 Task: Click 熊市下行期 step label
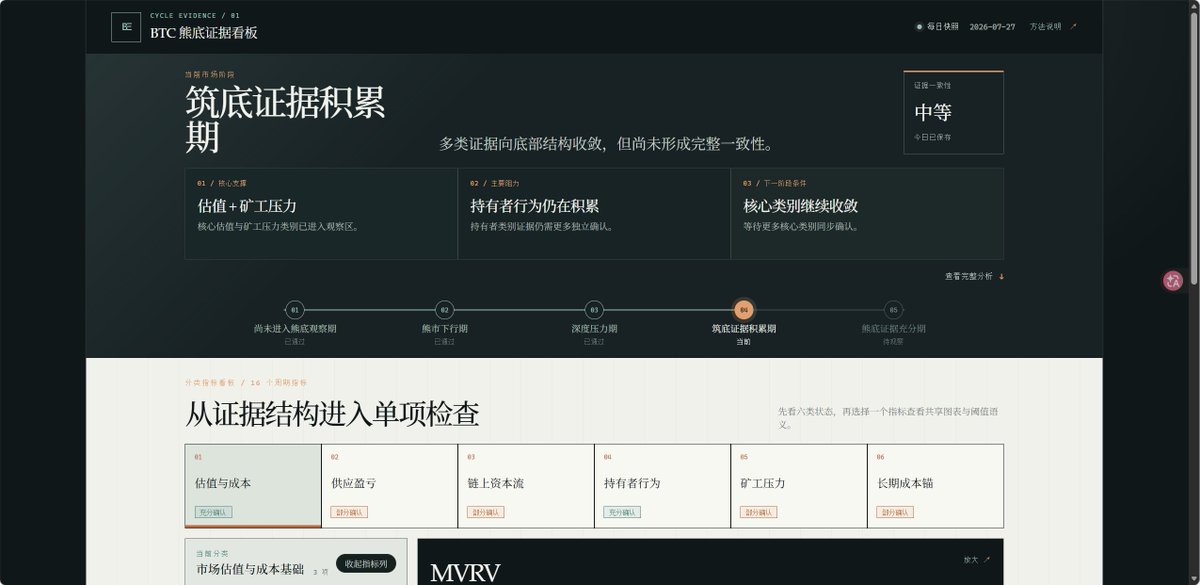[444, 328]
